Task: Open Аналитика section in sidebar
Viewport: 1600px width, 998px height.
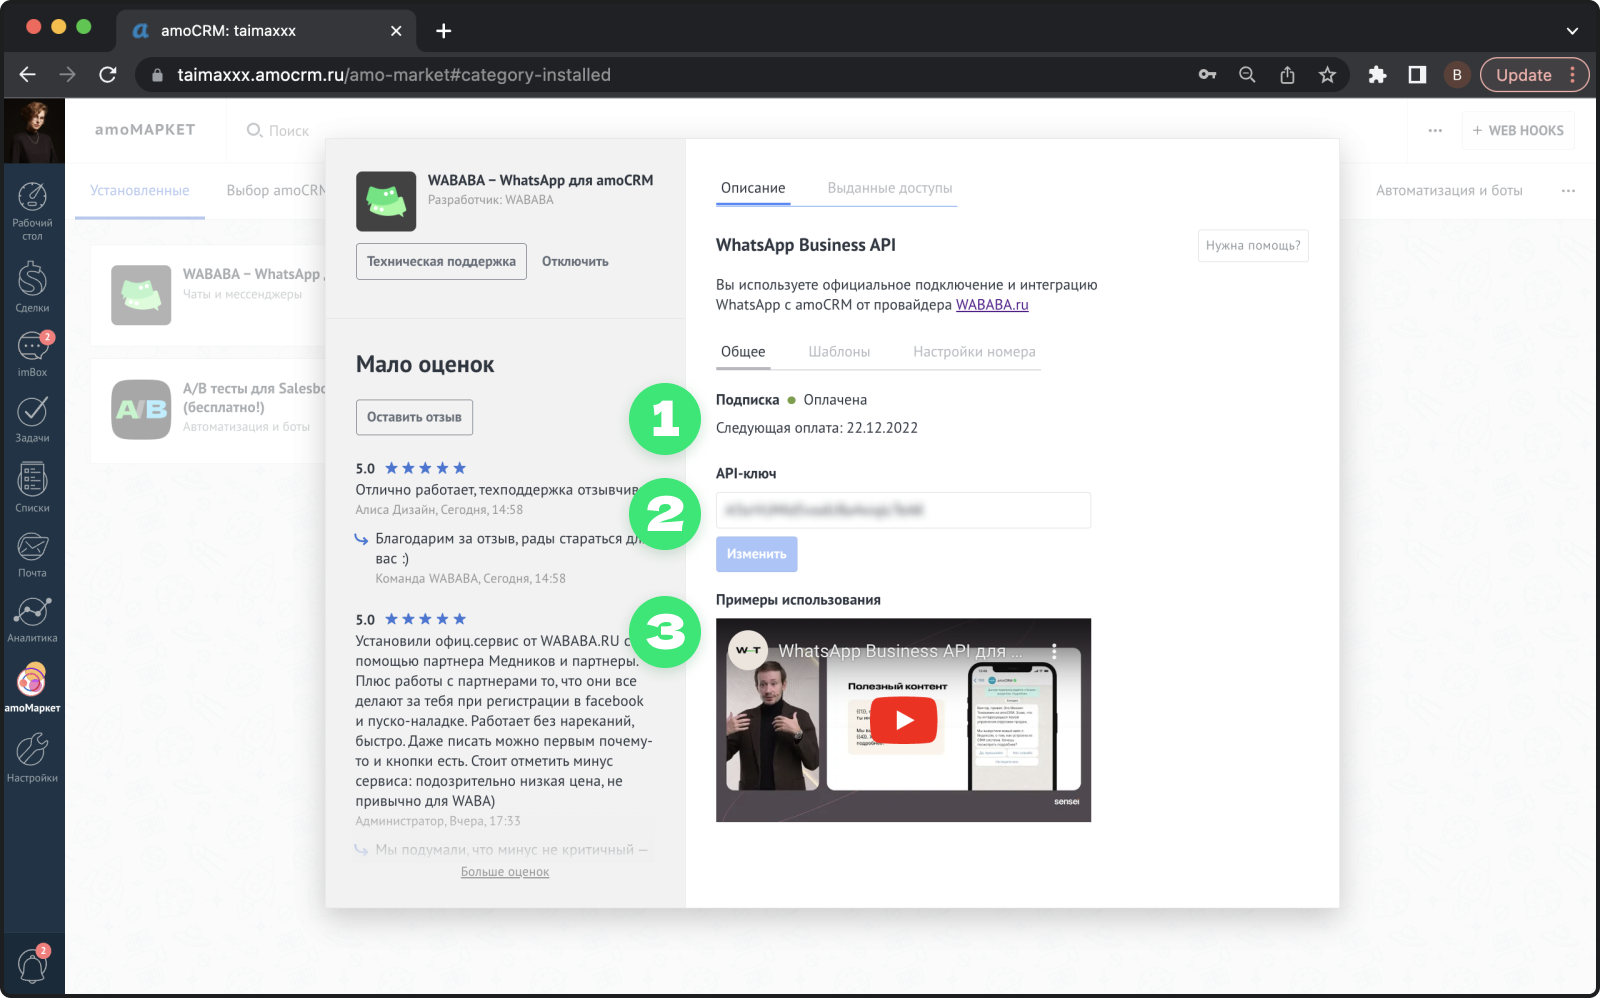Action: pos(32,619)
